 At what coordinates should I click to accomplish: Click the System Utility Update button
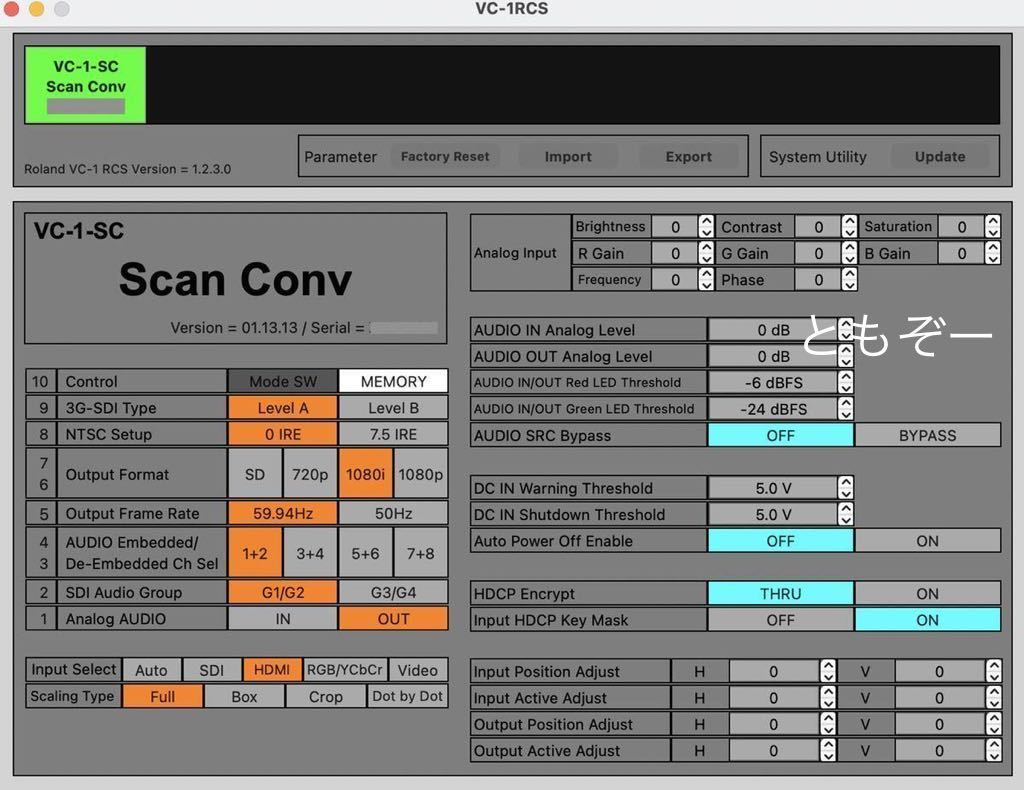940,157
